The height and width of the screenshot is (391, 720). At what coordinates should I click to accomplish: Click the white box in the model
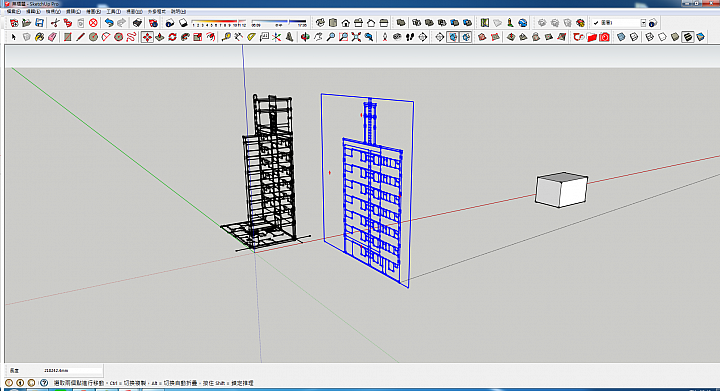click(561, 190)
